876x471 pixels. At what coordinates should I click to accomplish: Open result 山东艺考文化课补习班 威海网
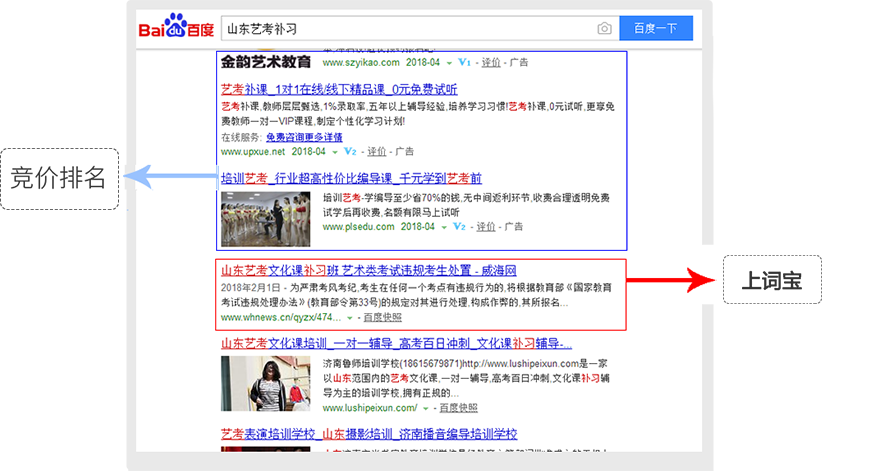coord(369,270)
